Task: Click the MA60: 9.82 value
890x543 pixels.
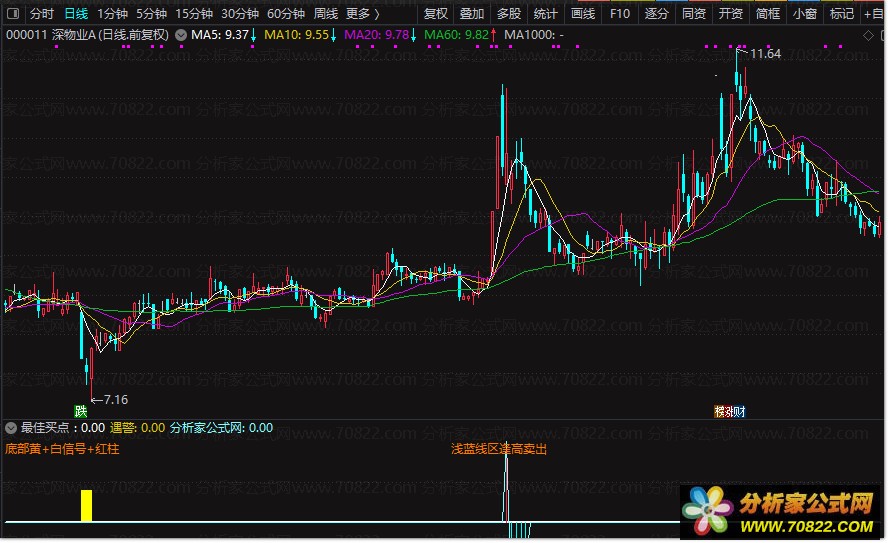Action: coord(456,35)
